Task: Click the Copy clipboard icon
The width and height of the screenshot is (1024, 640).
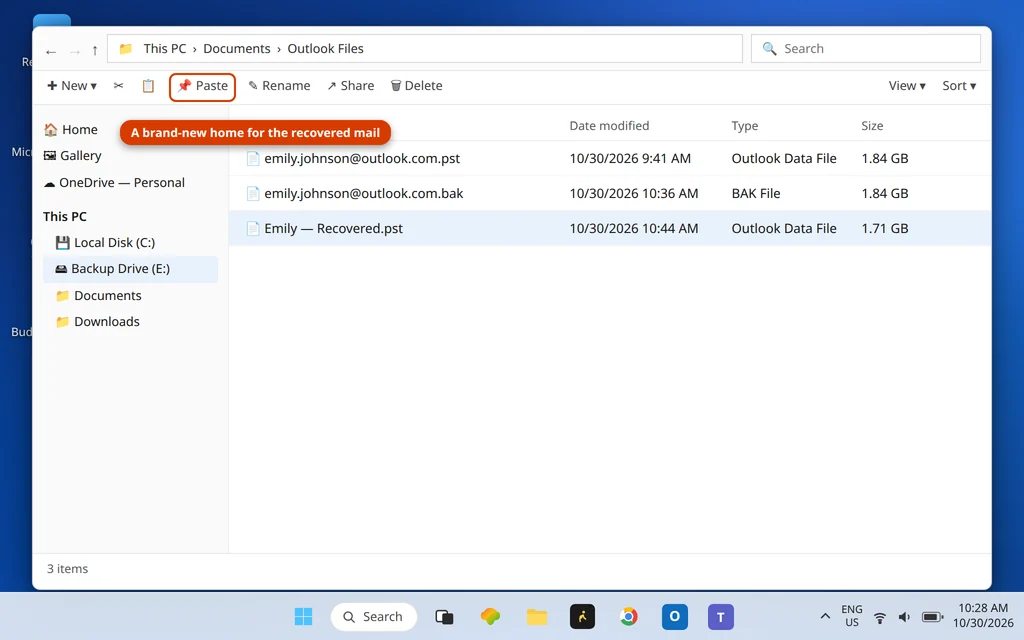Action: tap(148, 86)
